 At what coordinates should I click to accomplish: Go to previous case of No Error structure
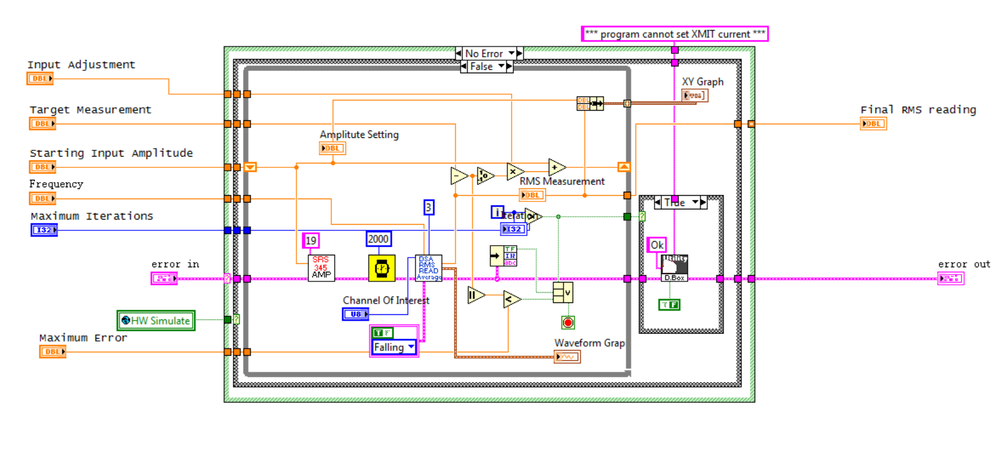click(x=460, y=53)
